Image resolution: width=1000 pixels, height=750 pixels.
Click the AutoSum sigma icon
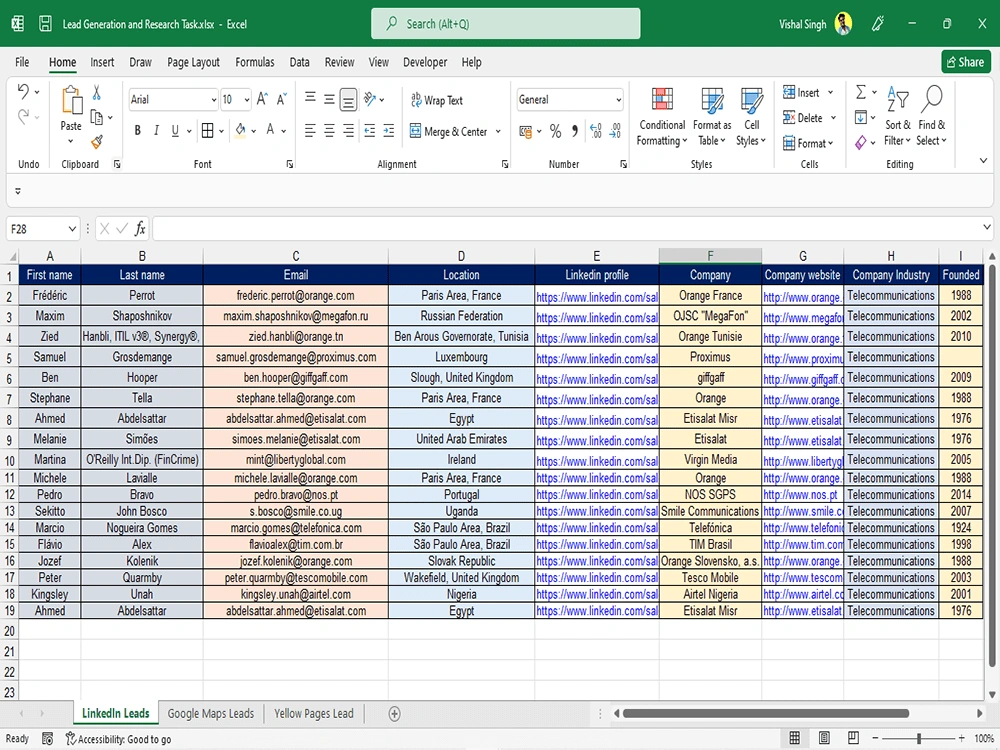tap(860, 92)
